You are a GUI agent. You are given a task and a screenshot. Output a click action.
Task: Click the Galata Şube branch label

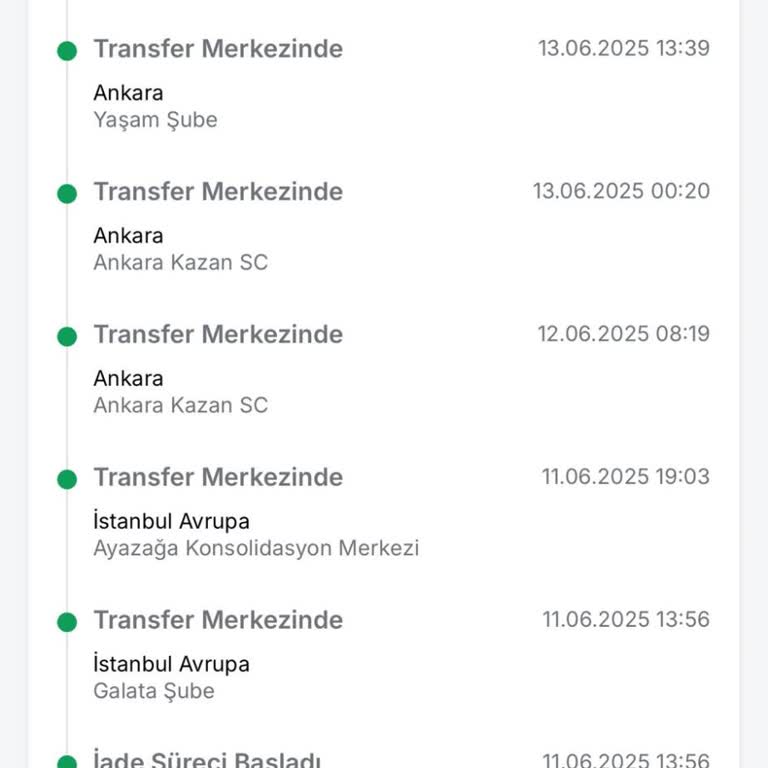coord(153,691)
